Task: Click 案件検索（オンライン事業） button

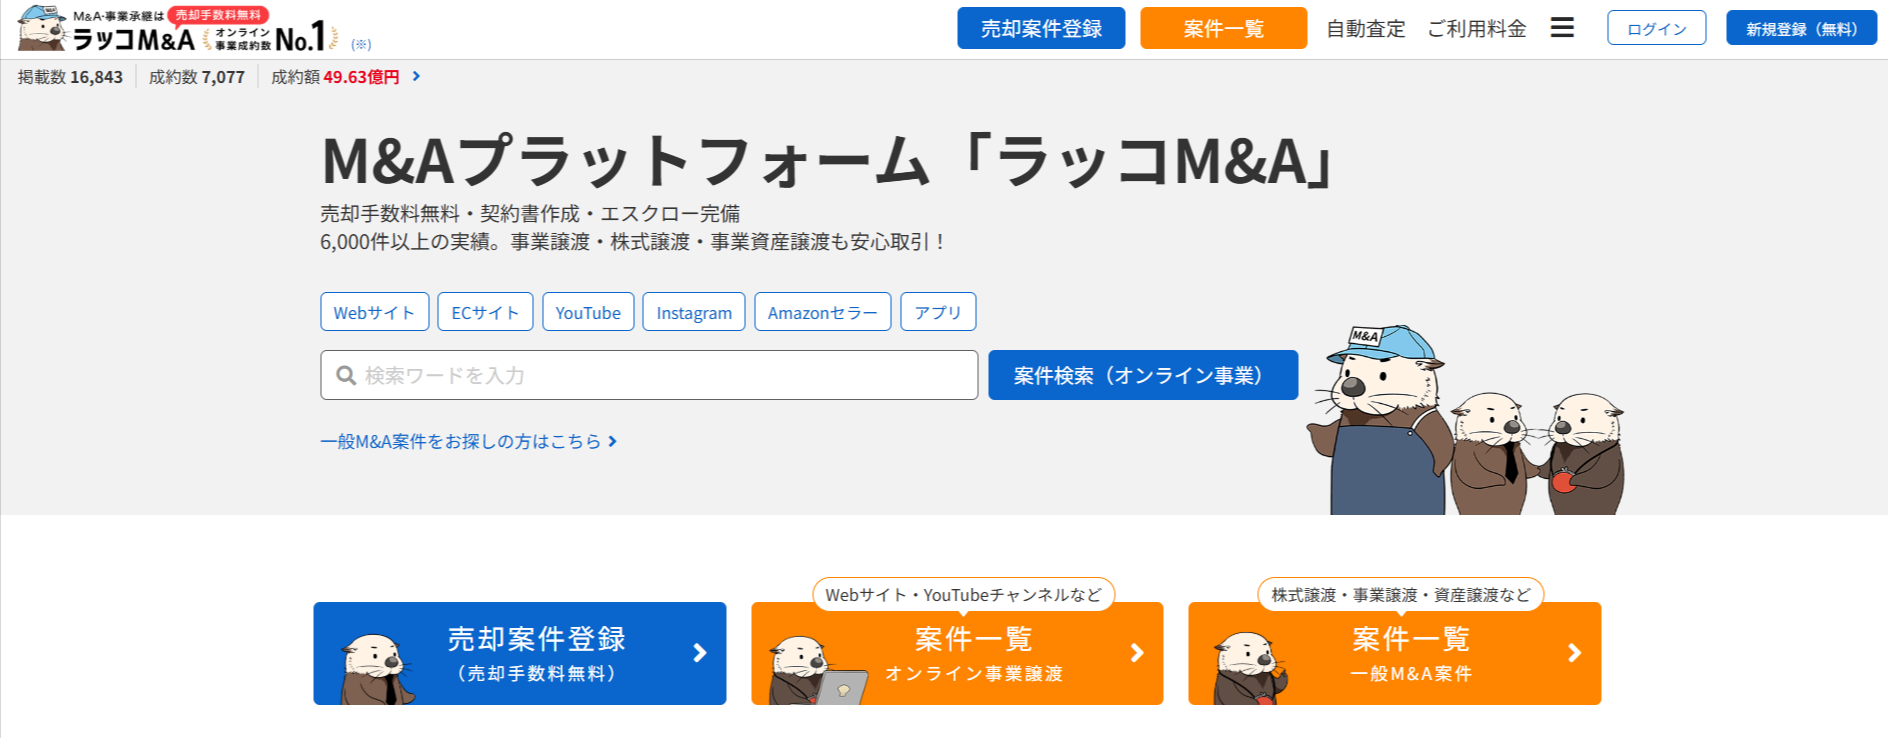Action: tap(1143, 375)
